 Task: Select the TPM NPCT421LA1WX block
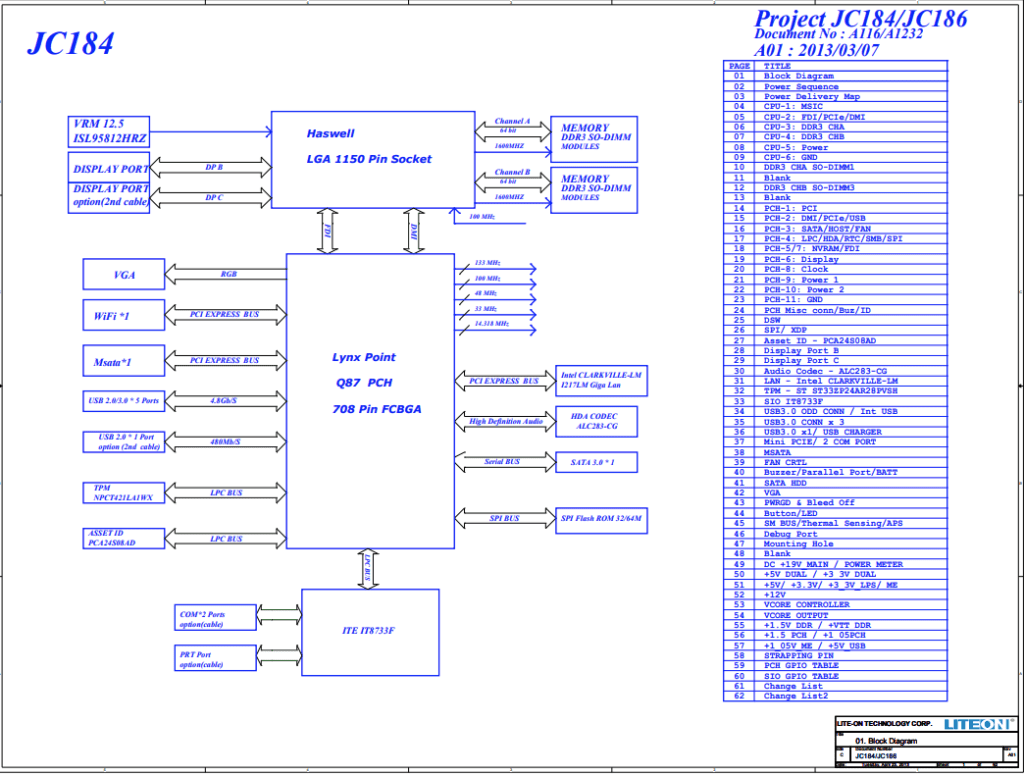click(x=123, y=493)
